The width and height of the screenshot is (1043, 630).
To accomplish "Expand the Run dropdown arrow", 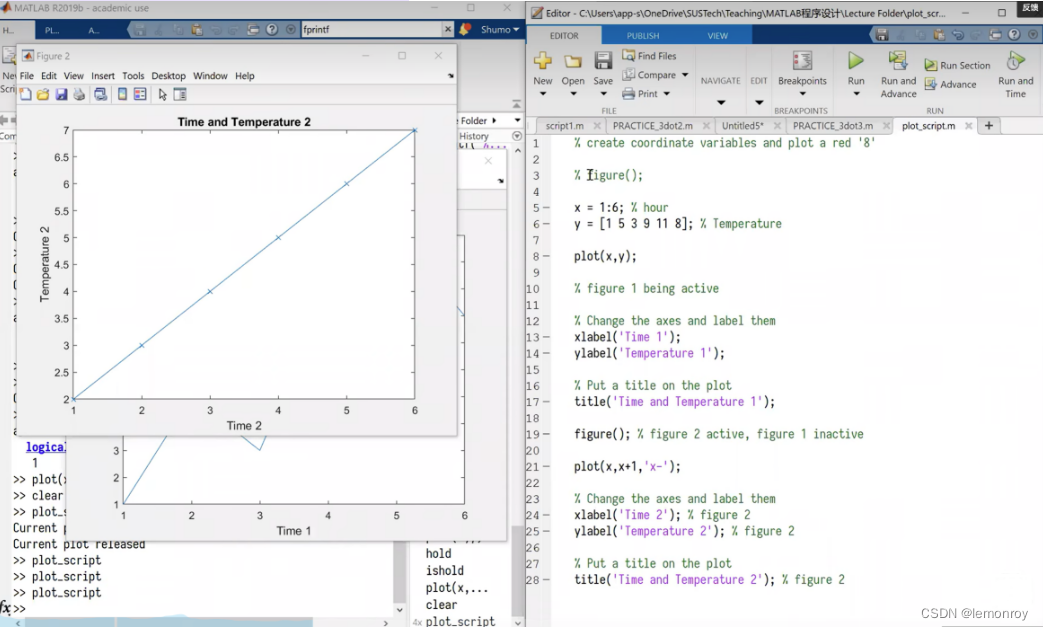I will click(x=856, y=94).
